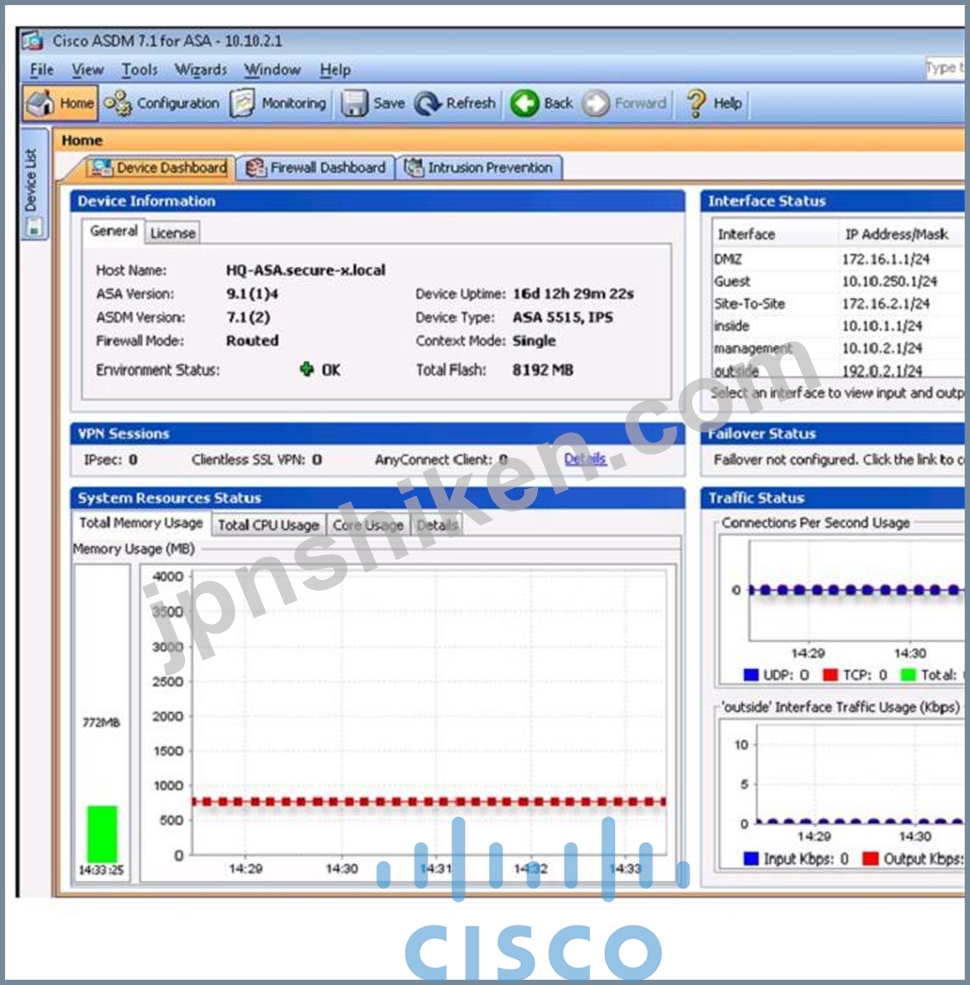Click the 772MB memory value label
The width and height of the screenshot is (970, 985).
click(x=101, y=722)
